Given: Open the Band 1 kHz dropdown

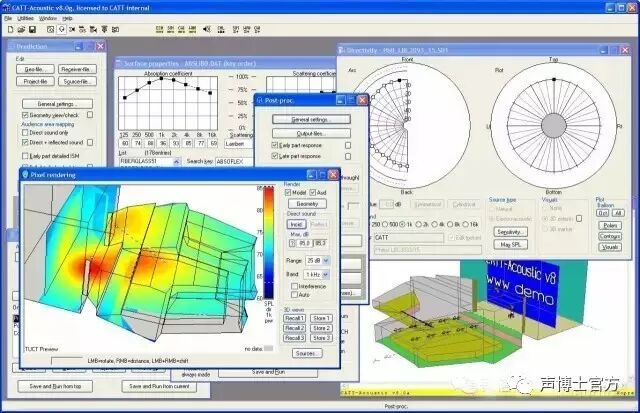Looking at the screenshot, I should click(x=326, y=275).
